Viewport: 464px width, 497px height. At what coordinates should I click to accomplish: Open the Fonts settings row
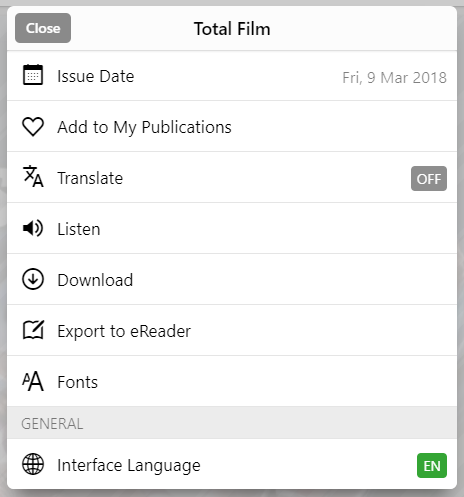point(232,381)
